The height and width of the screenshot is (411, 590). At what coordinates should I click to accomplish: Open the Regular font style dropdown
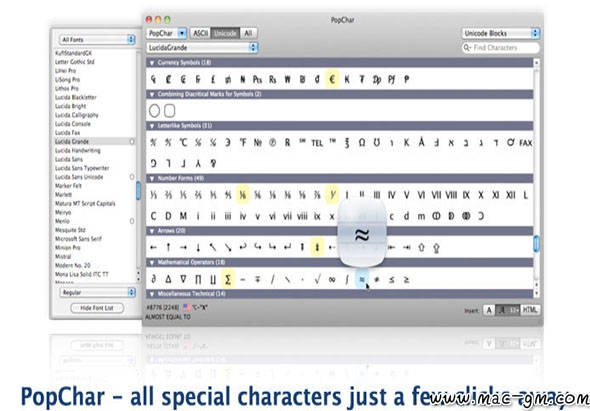[x=97, y=292]
